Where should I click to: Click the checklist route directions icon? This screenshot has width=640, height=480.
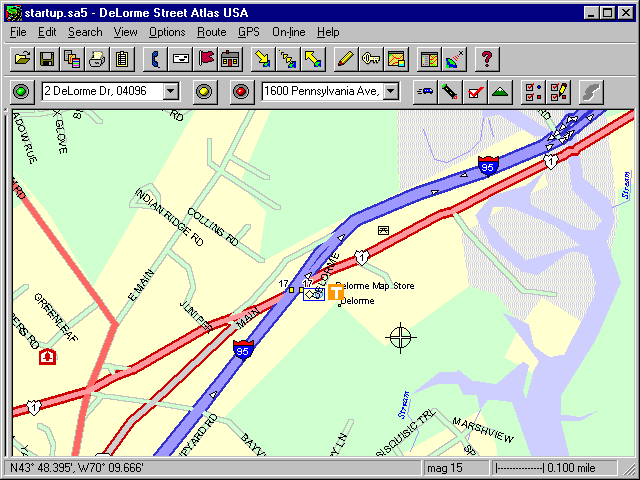pyautogui.click(x=533, y=91)
